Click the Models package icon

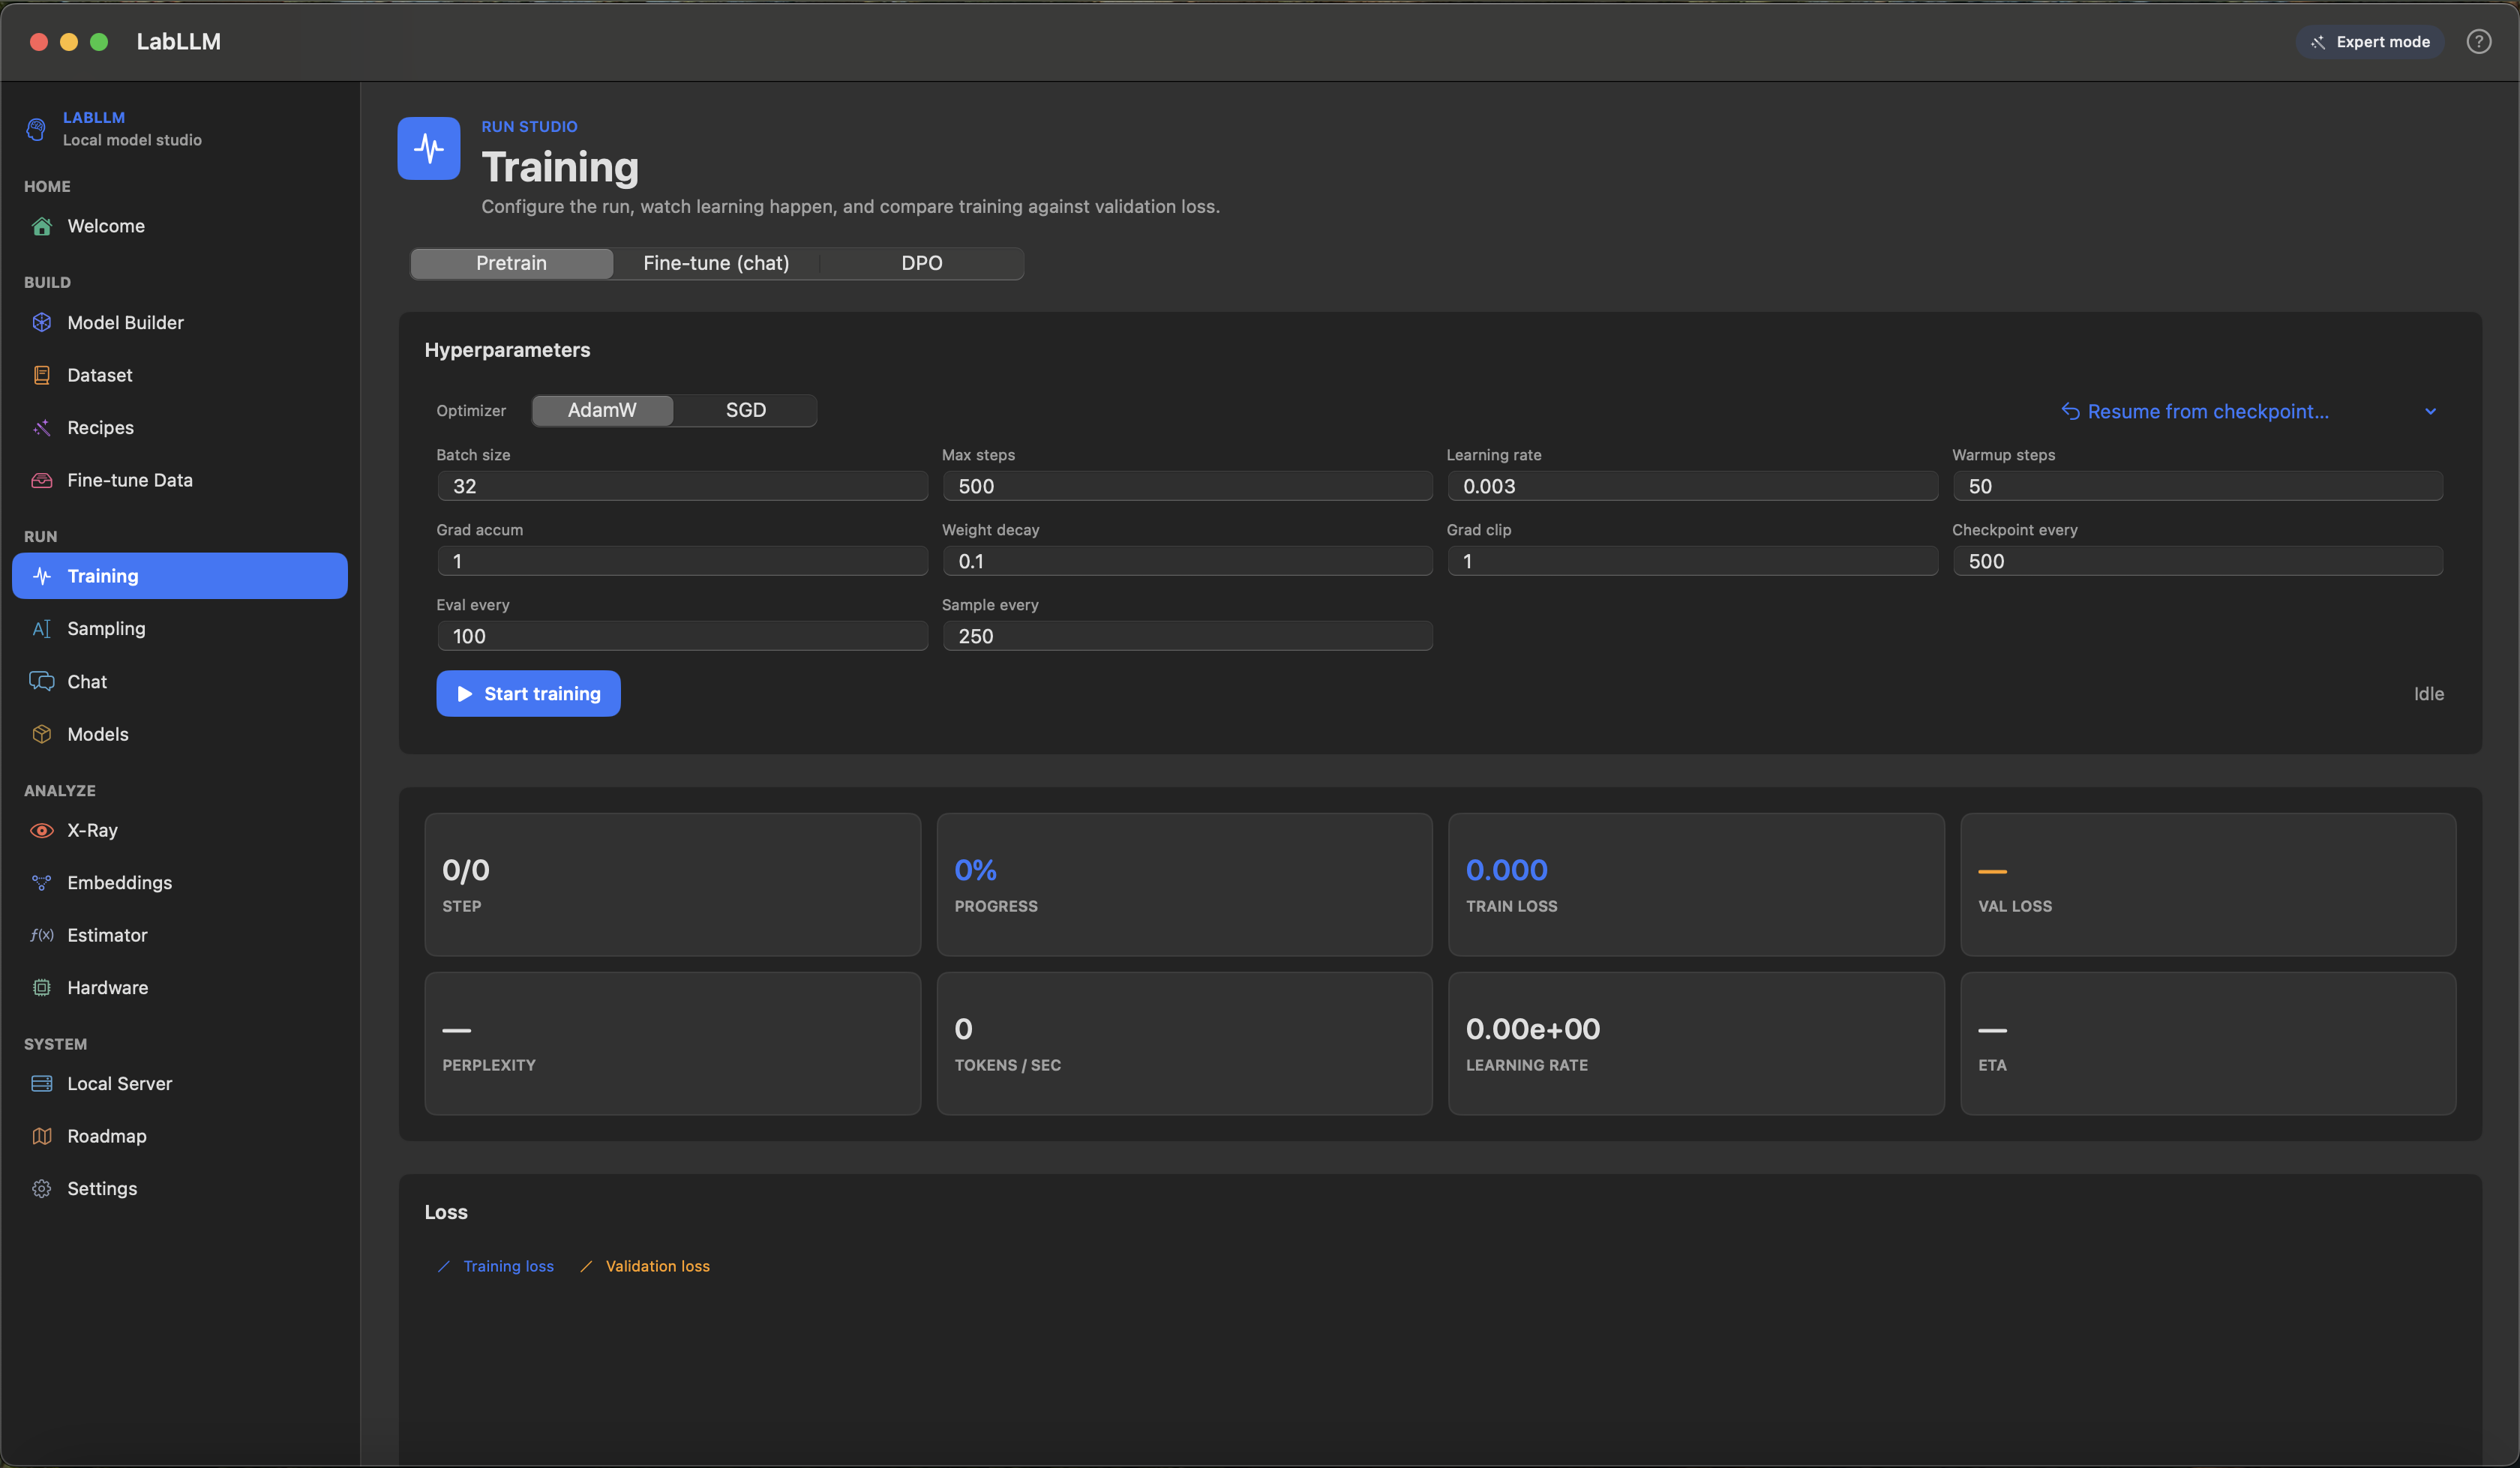(x=42, y=734)
